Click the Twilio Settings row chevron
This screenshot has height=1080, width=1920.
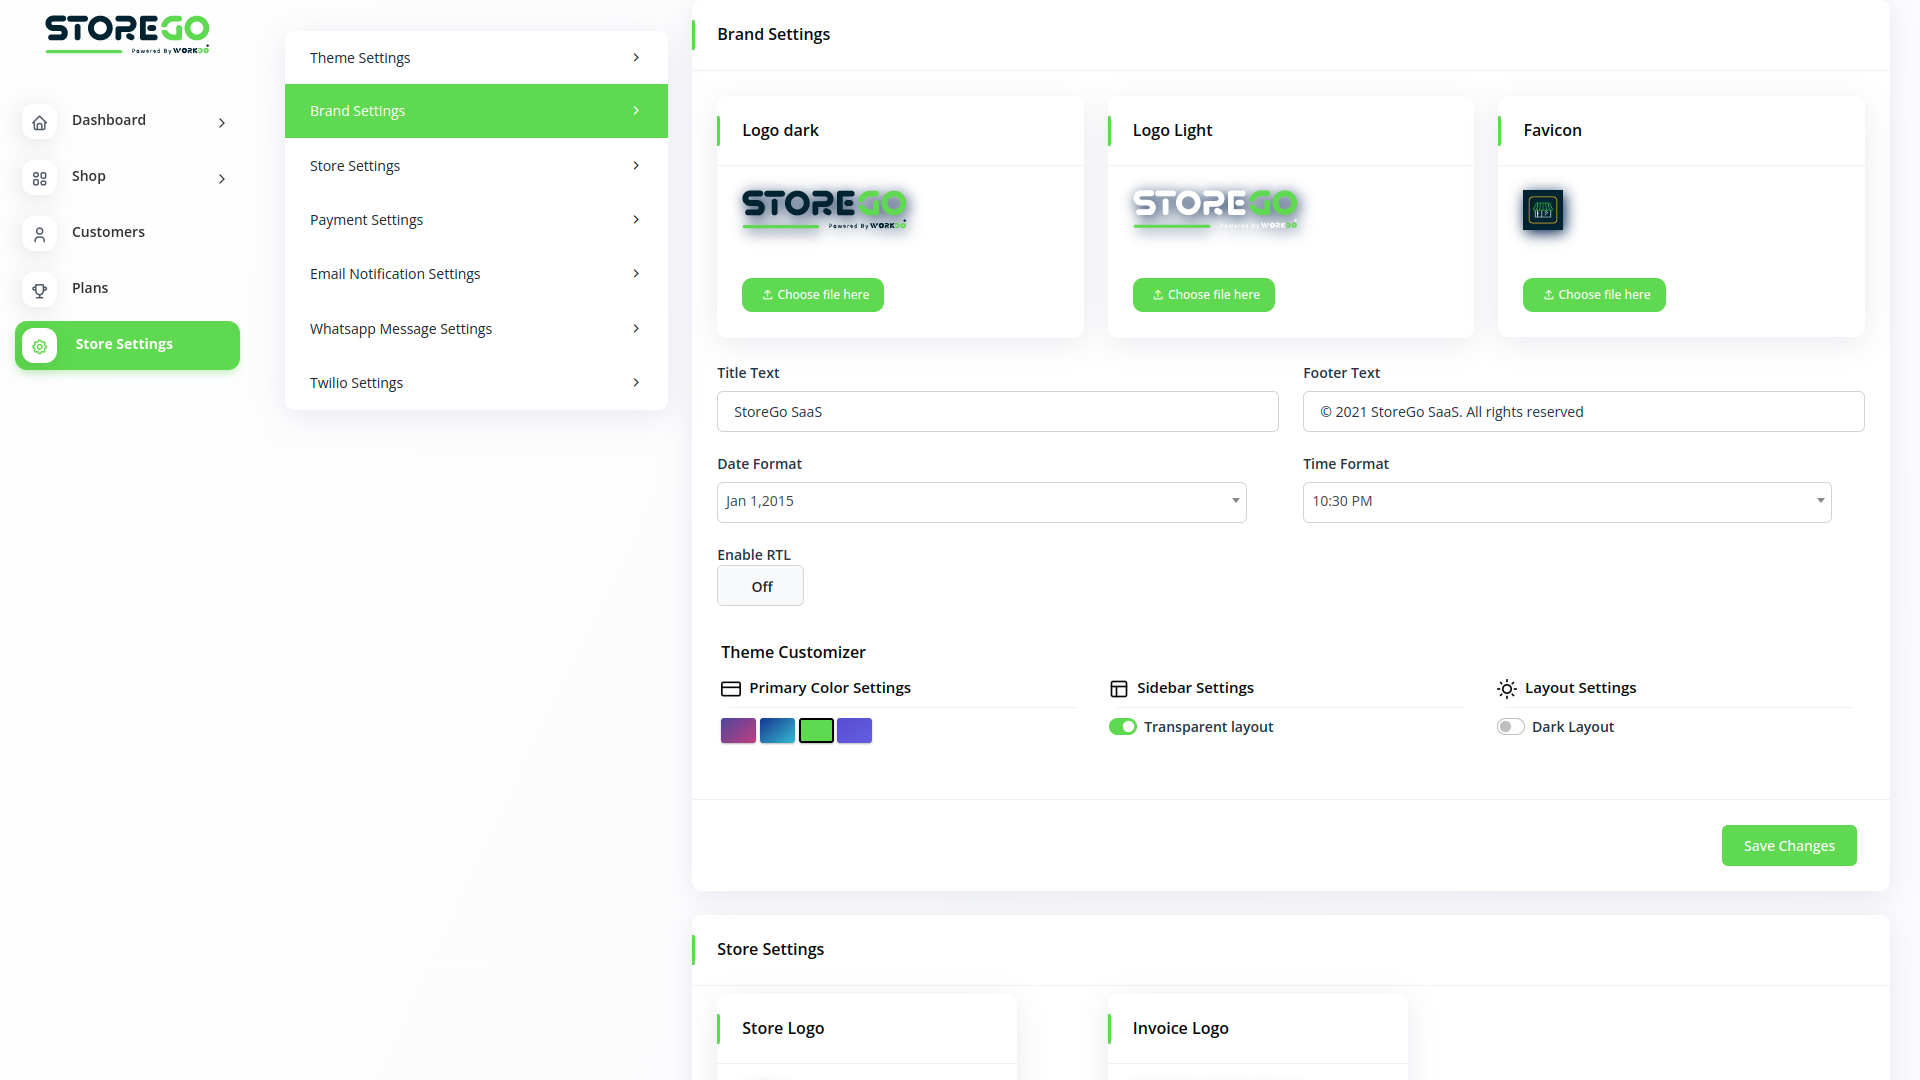tap(636, 383)
